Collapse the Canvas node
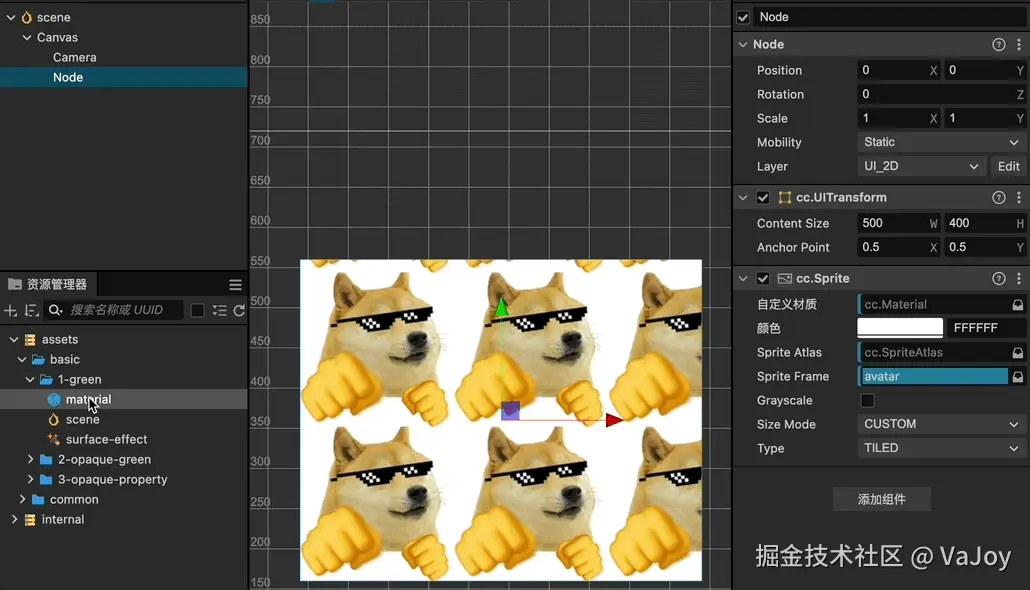 (x=27, y=37)
